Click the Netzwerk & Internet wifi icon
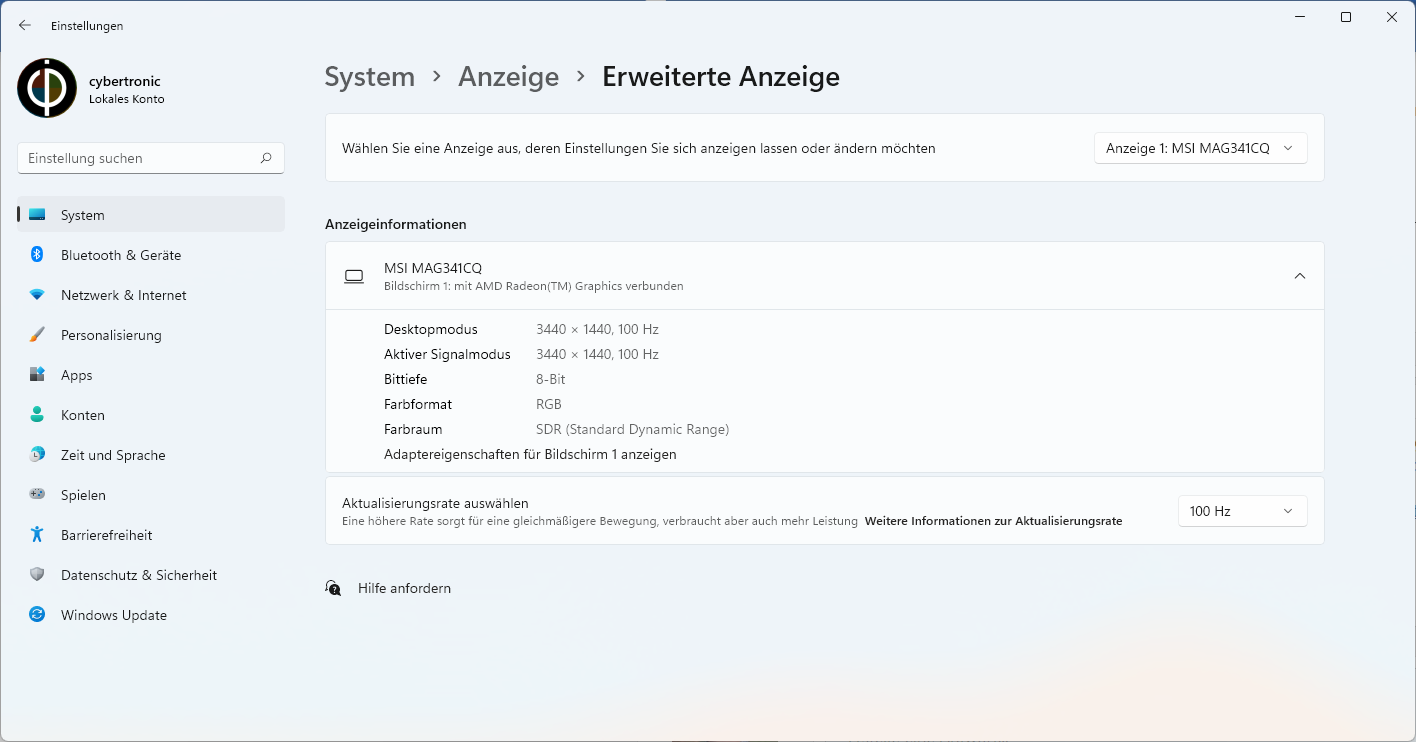This screenshot has width=1416, height=742. 37,295
